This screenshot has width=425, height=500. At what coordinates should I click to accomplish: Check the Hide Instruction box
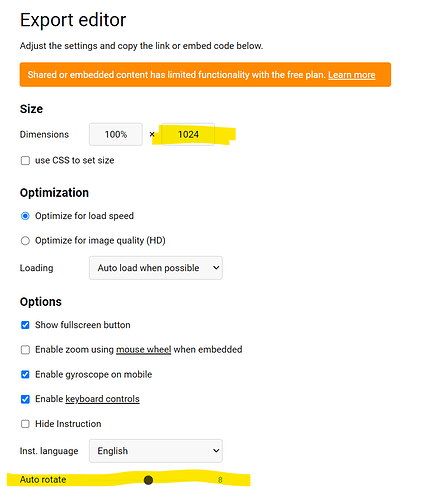pyautogui.click(x=25, y=424)
